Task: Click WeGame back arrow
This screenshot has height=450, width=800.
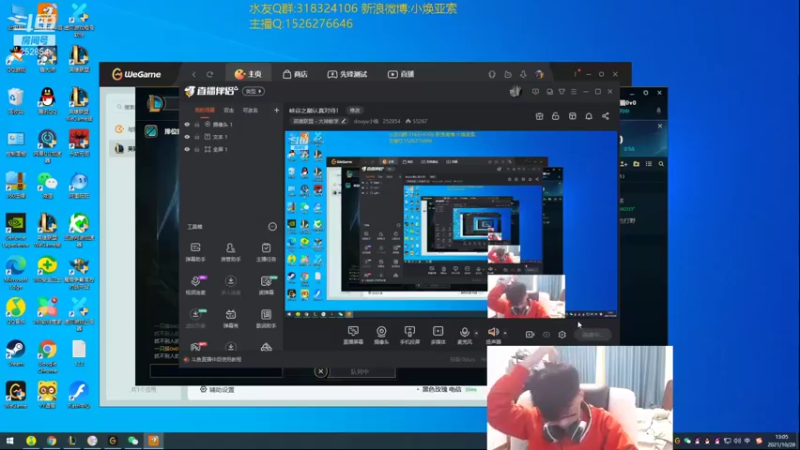Action: 194,74
